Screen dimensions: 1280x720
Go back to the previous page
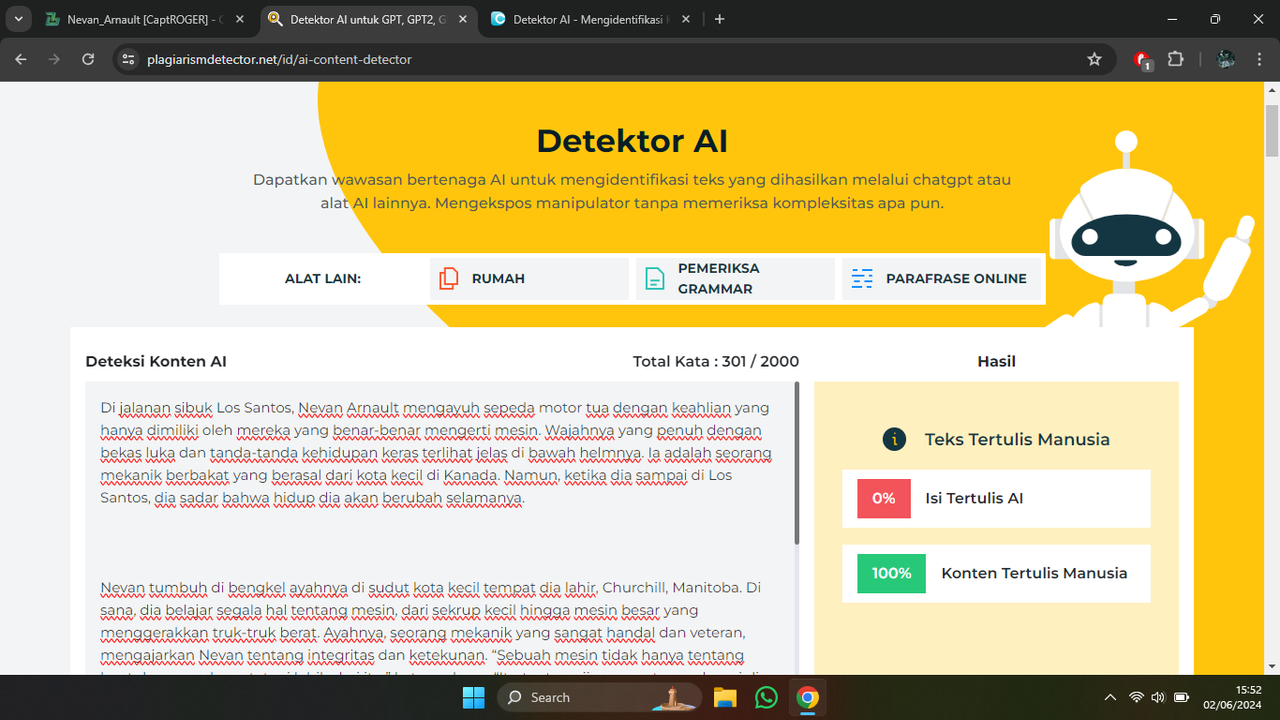point(21,59)
